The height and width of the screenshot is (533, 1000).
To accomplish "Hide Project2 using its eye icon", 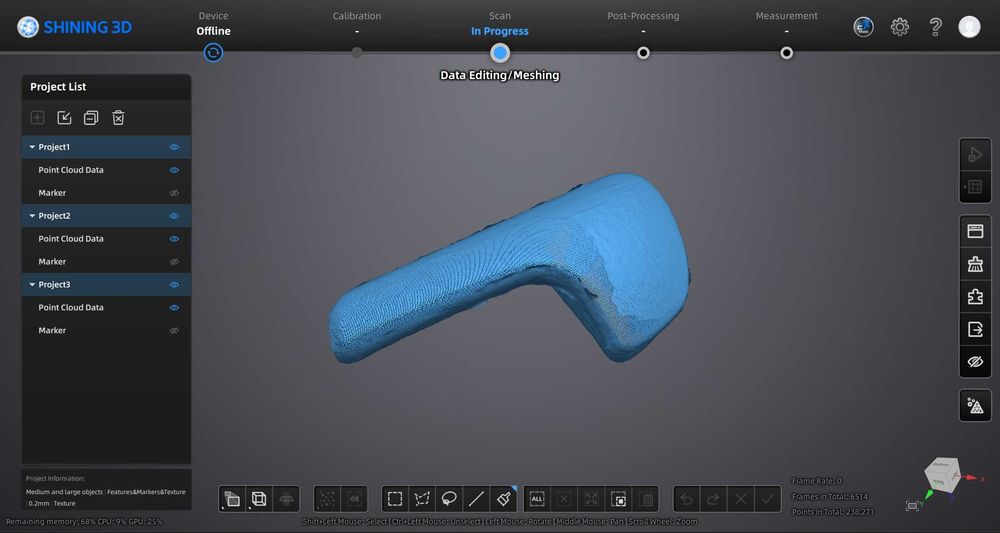I will tap(174, 216).
